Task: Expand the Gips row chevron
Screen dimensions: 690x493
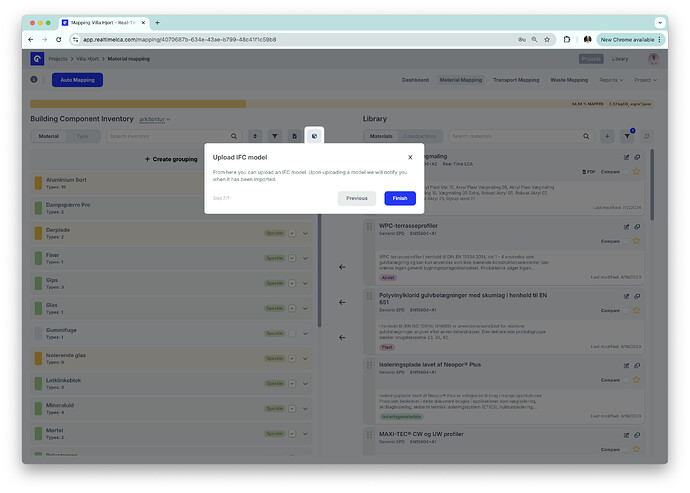Action: click(x=305, y=283)
